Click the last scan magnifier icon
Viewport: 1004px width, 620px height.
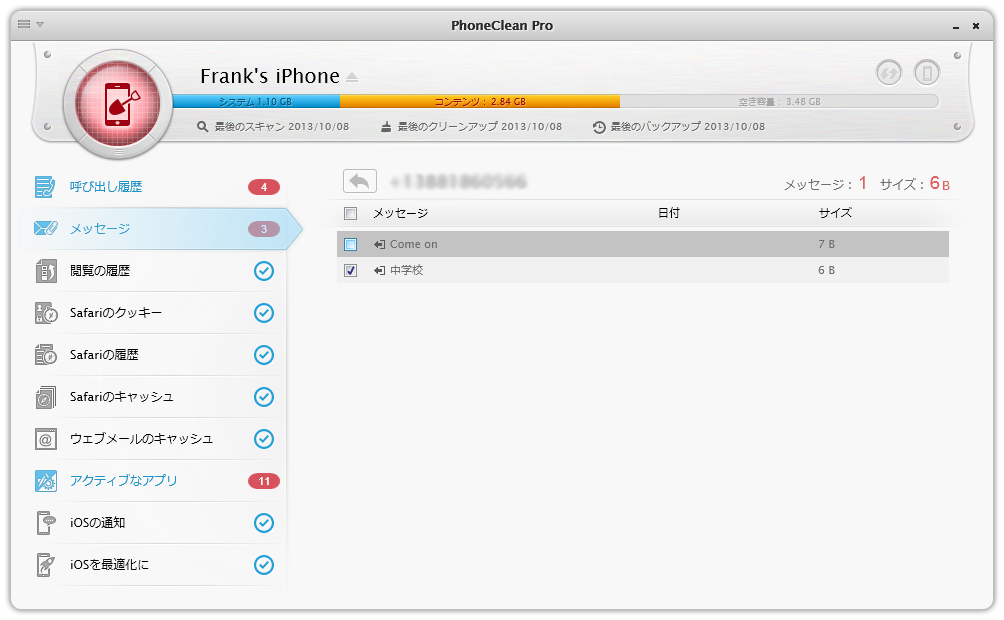pos(202,127)
